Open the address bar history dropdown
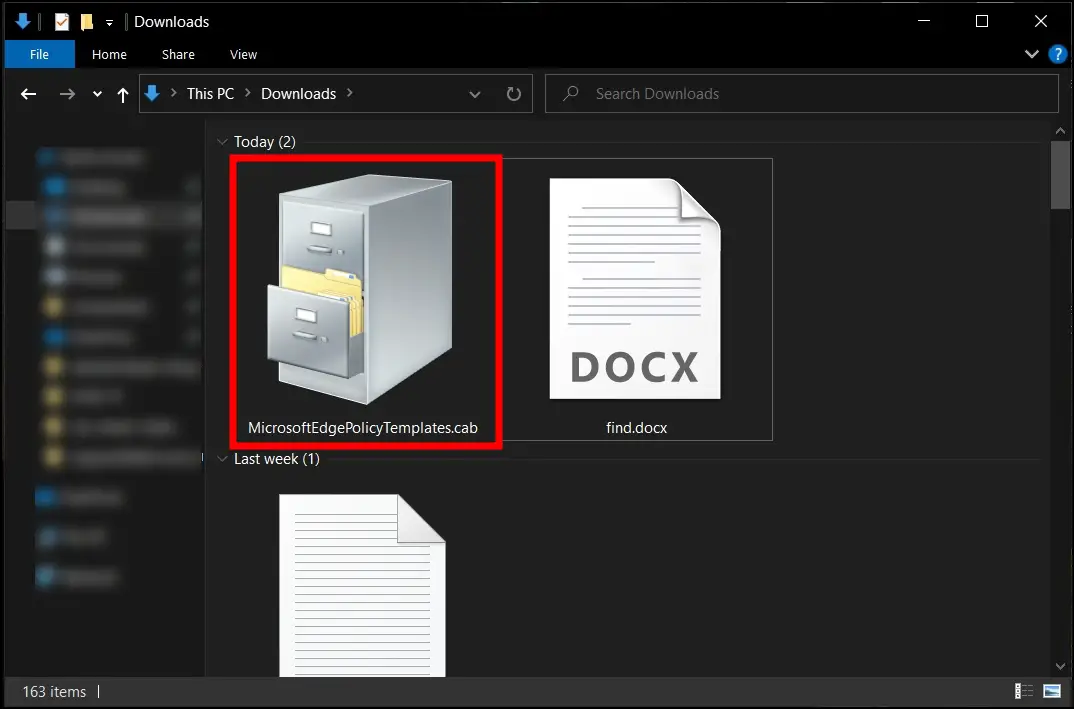 pyautogui.click(x=475, y=94)
